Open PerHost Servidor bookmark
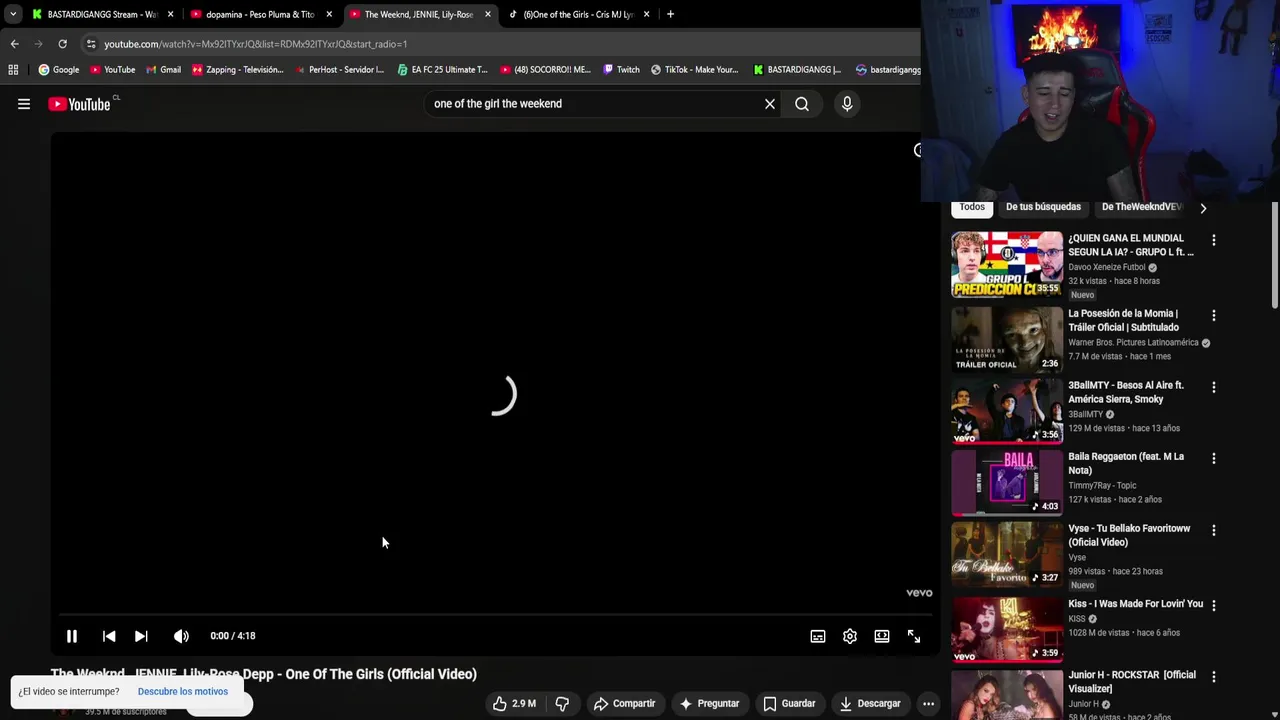The image size is (1280, 720). pyautogui.click(x=339, y=70)
